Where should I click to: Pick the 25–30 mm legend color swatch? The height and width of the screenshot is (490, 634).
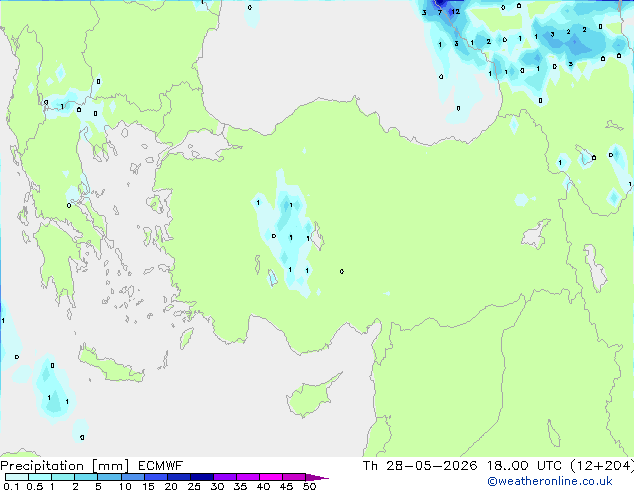(x=201, y=477)
